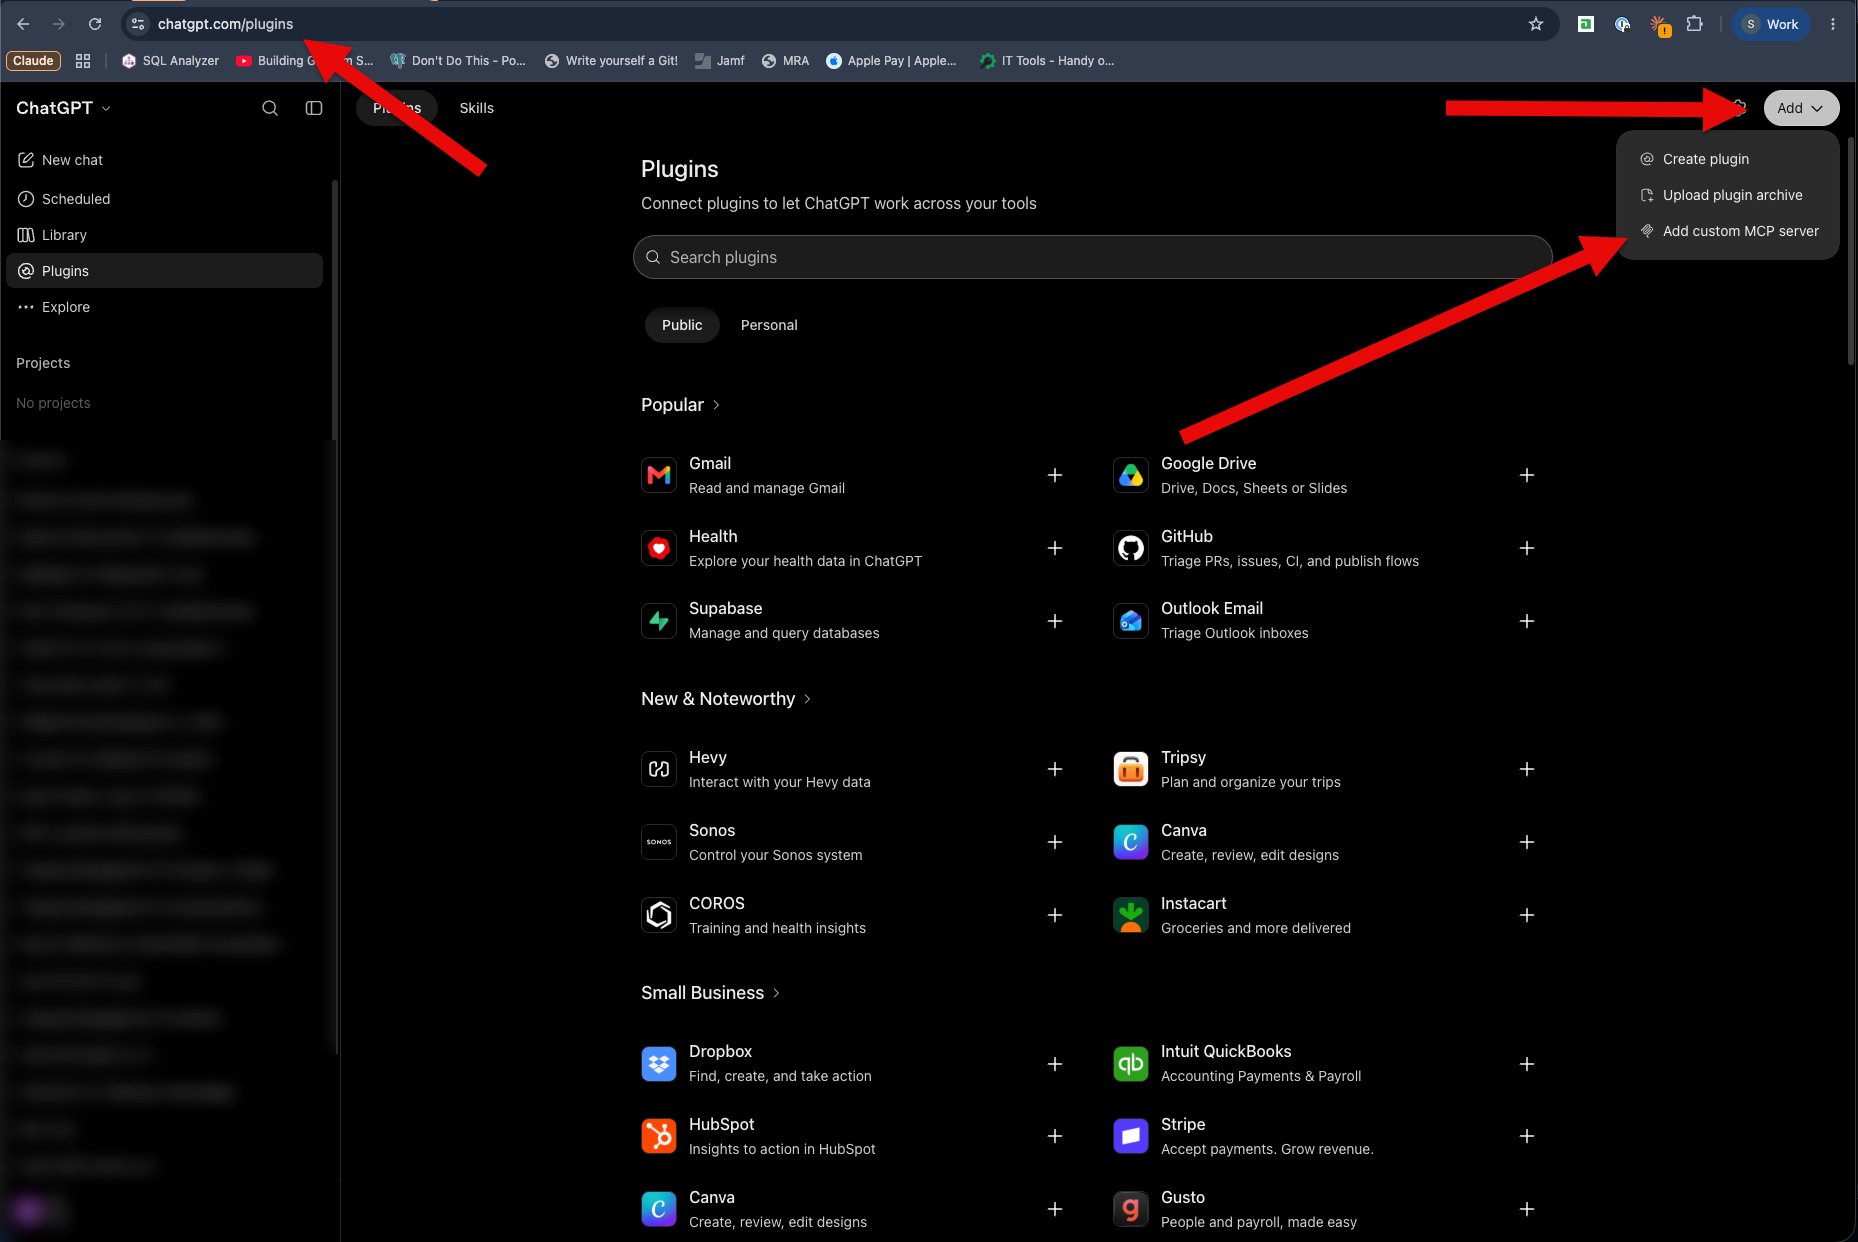
Task: Add the Gmail plugin with plus button
Action: click(1055, 475)
